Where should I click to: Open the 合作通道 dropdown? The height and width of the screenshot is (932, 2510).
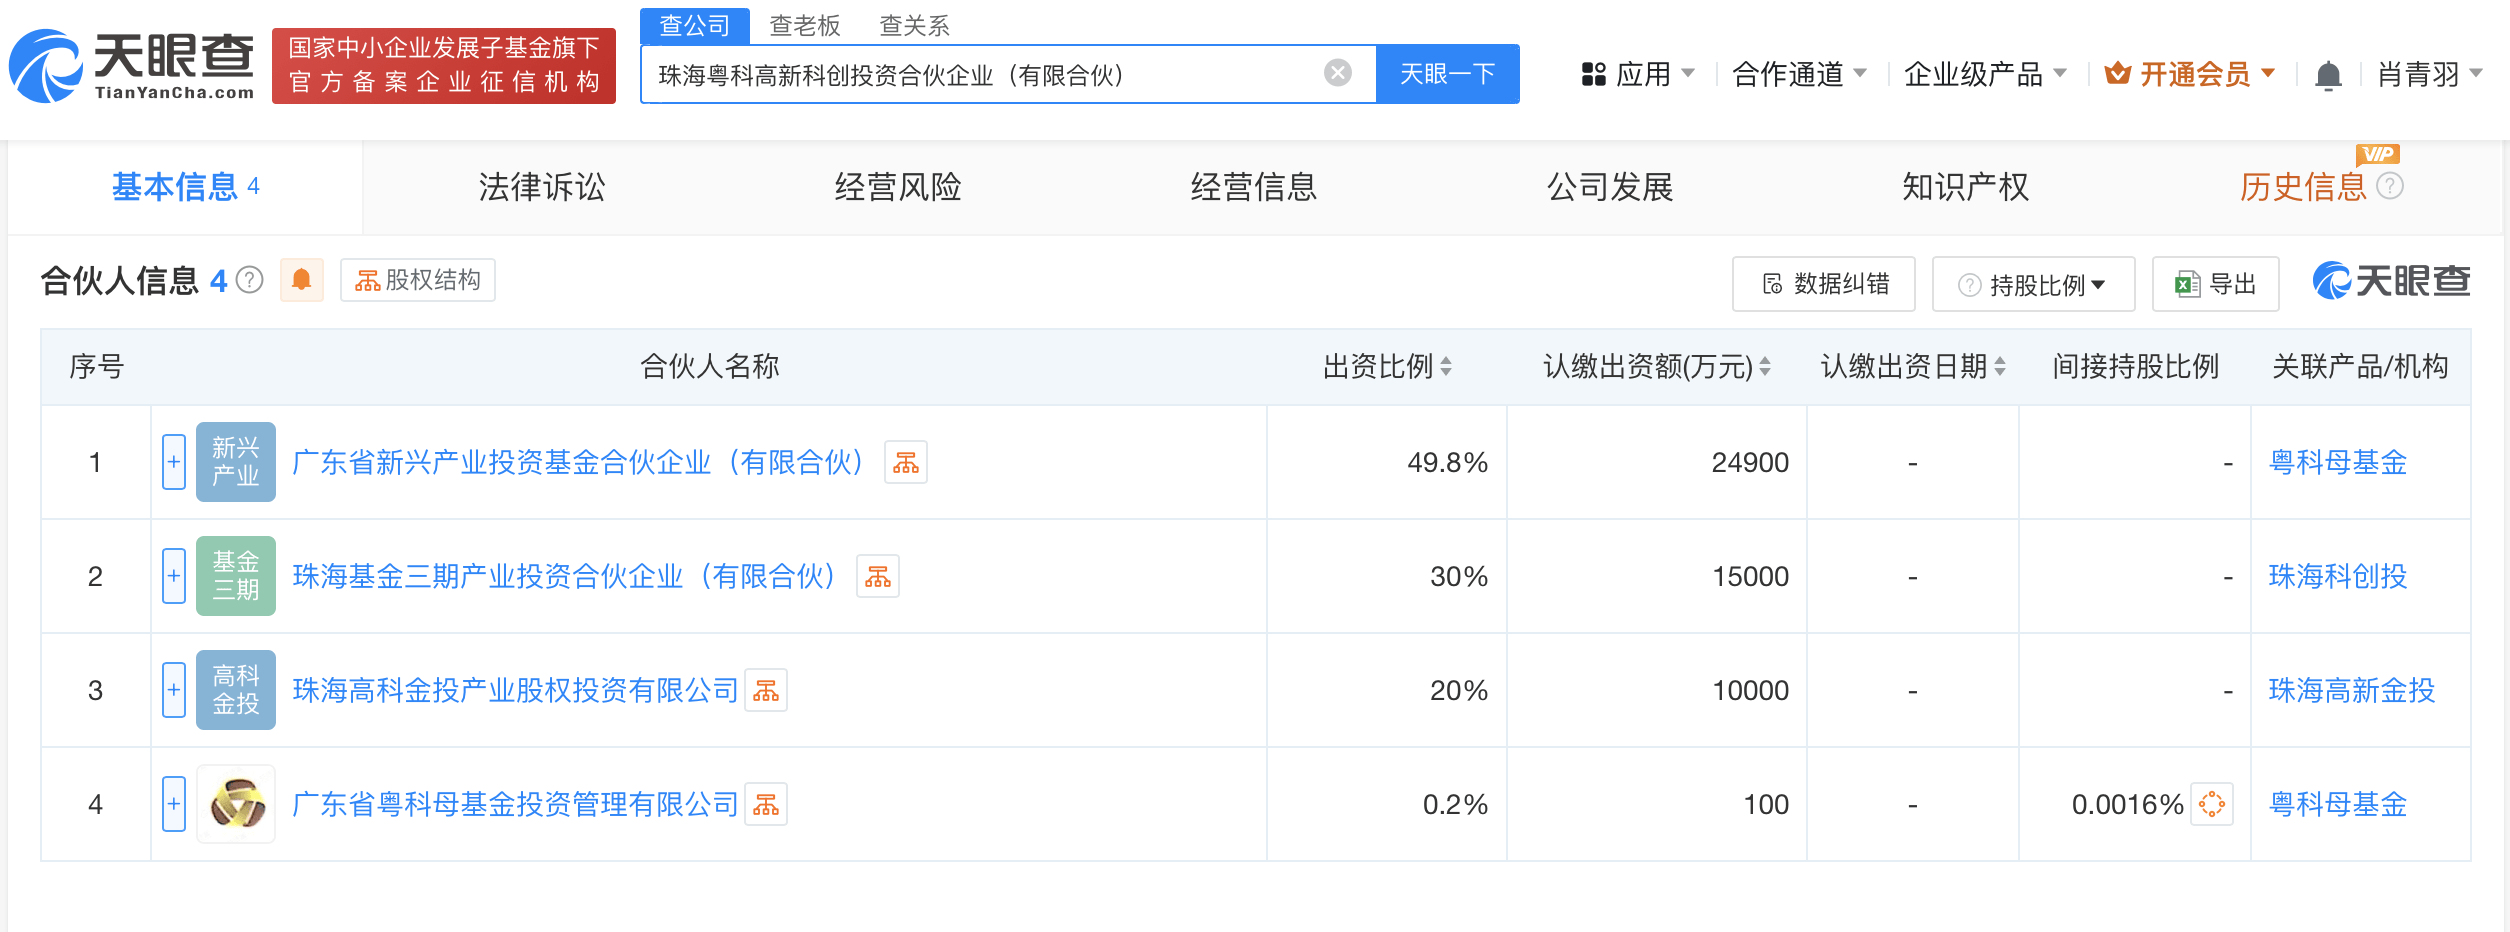tap(1799, 74)
